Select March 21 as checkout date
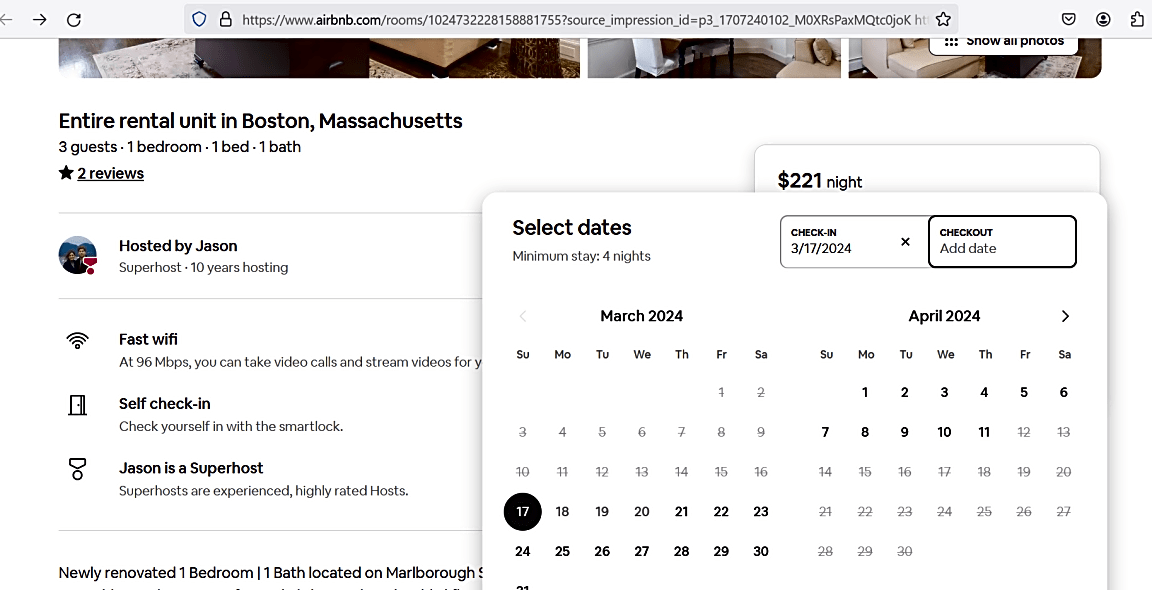 [x=681, y=511]
